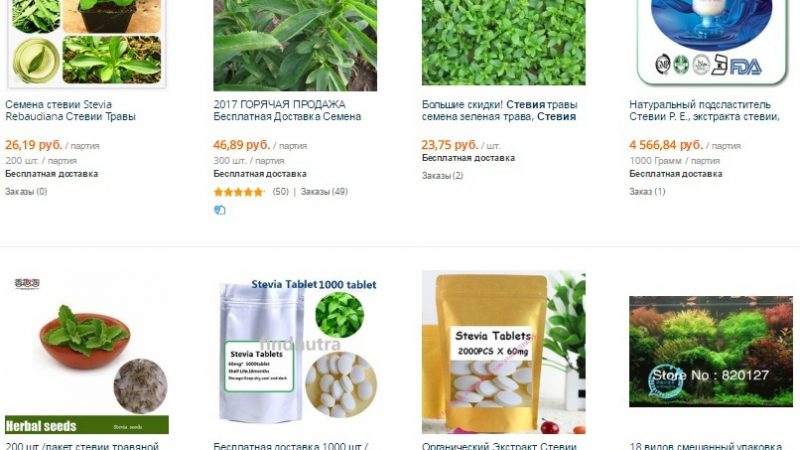Open the Herbal seeds product image

87,352
